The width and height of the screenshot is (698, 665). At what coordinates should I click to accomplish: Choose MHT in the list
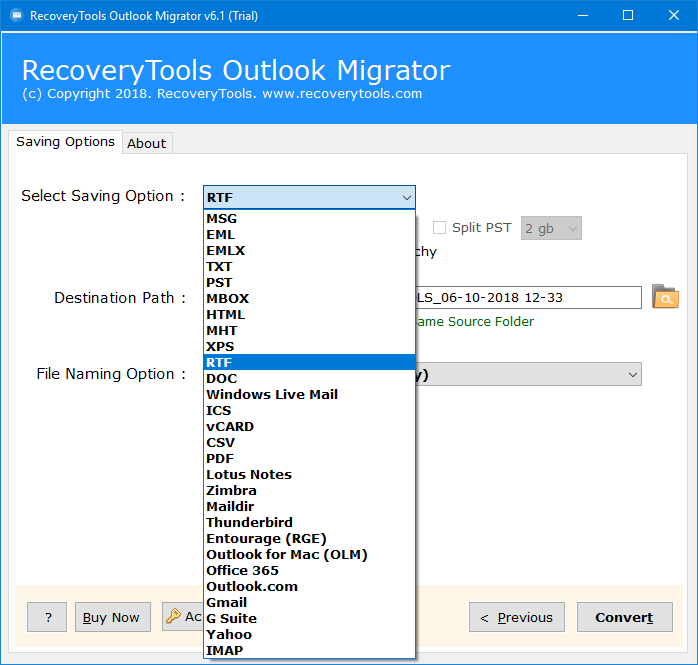[309, 331]
